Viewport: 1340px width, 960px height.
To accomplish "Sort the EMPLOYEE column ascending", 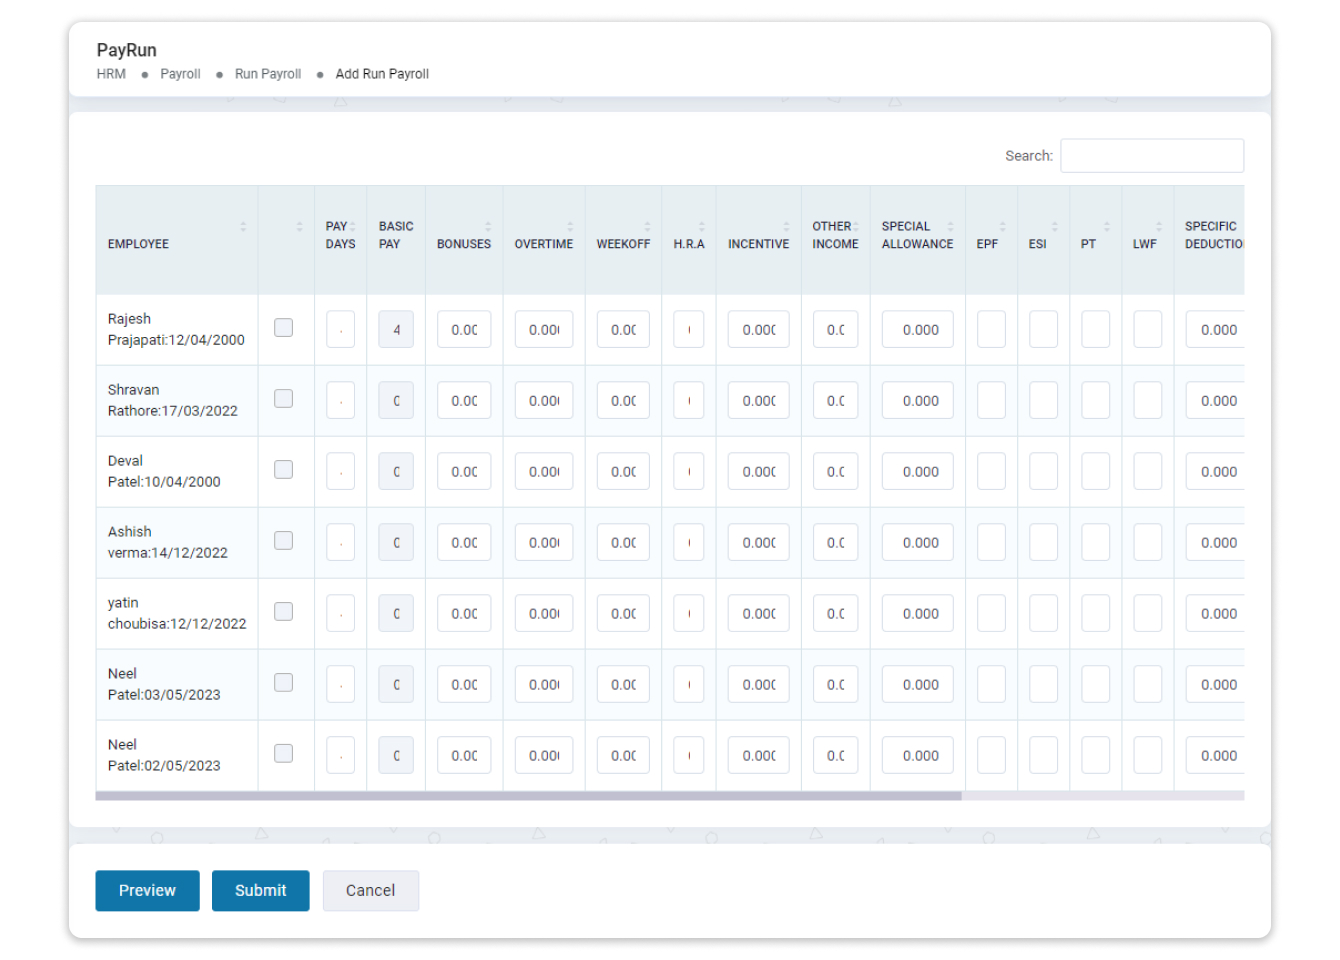I will (x=244, y=227).
